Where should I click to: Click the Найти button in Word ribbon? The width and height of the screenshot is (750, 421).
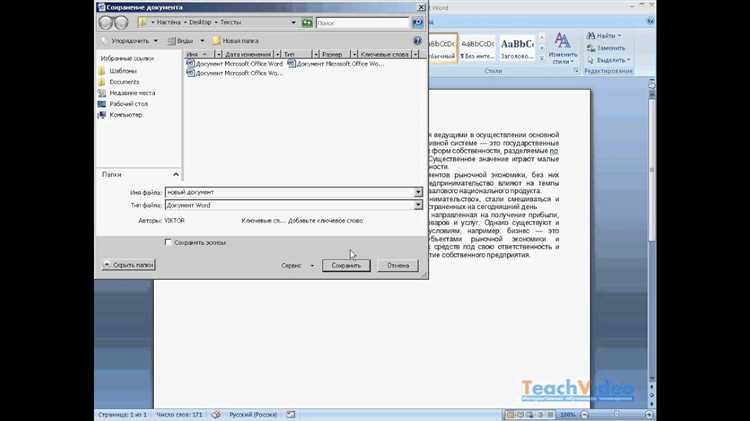(604, 36)
